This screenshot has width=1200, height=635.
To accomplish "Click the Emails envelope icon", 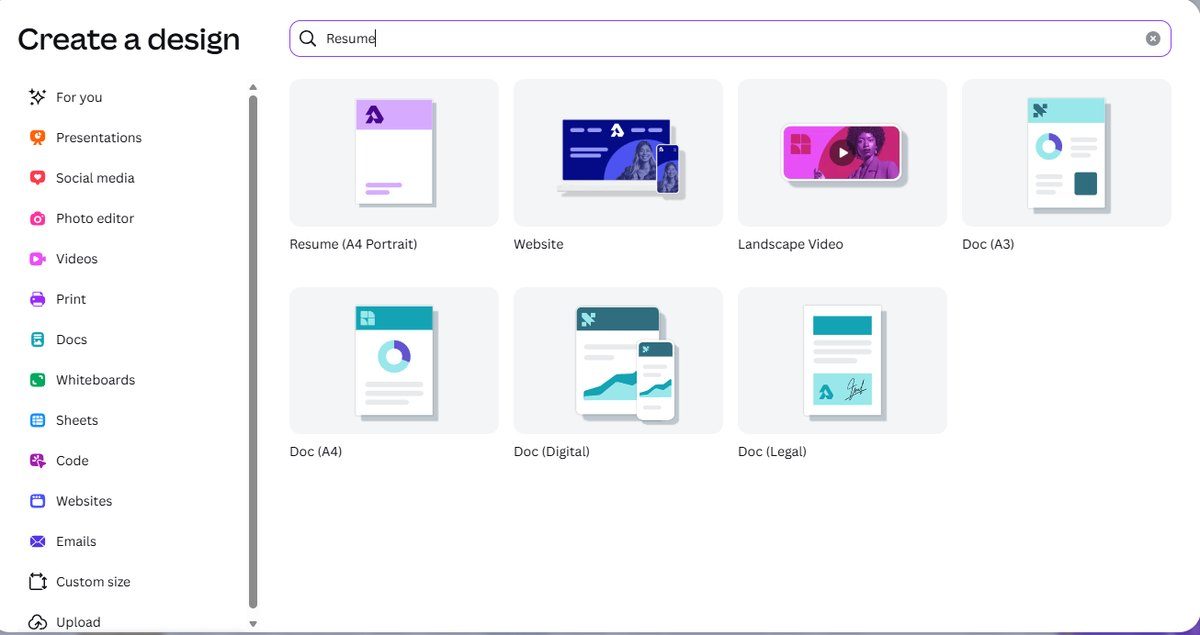I will coord(38,541).
